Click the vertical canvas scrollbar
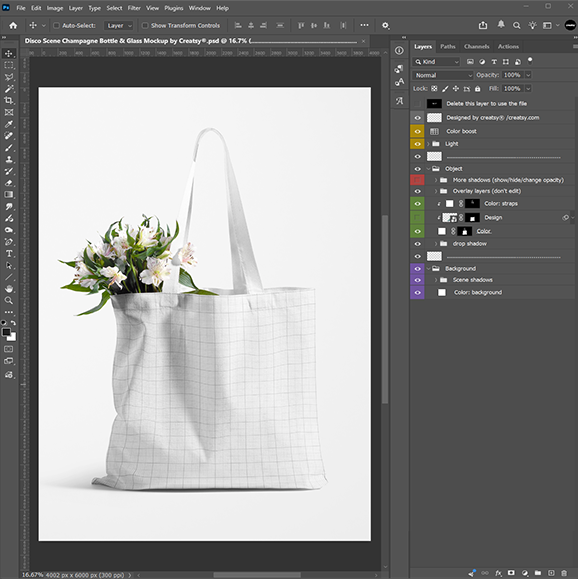The width and height of the screenshot is (578, 579). click(x=384, y=309)
